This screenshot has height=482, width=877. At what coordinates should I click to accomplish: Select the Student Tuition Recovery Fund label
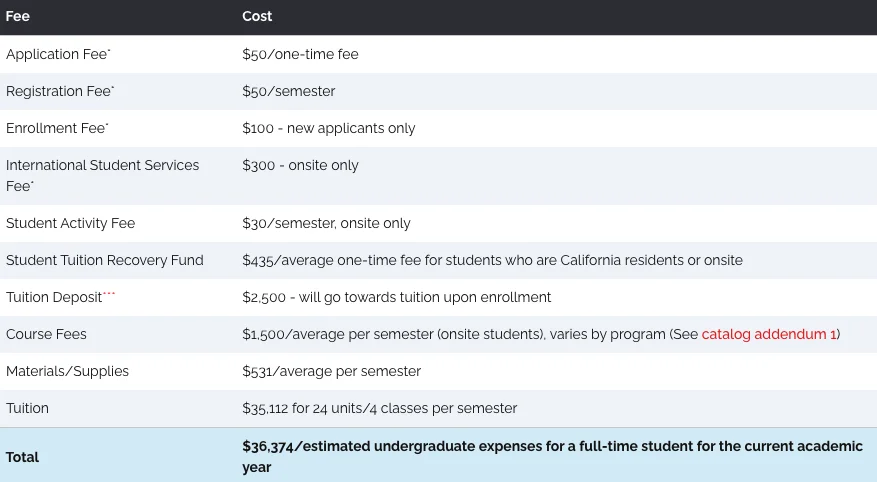pyautogui.click(x=105, y=260)
